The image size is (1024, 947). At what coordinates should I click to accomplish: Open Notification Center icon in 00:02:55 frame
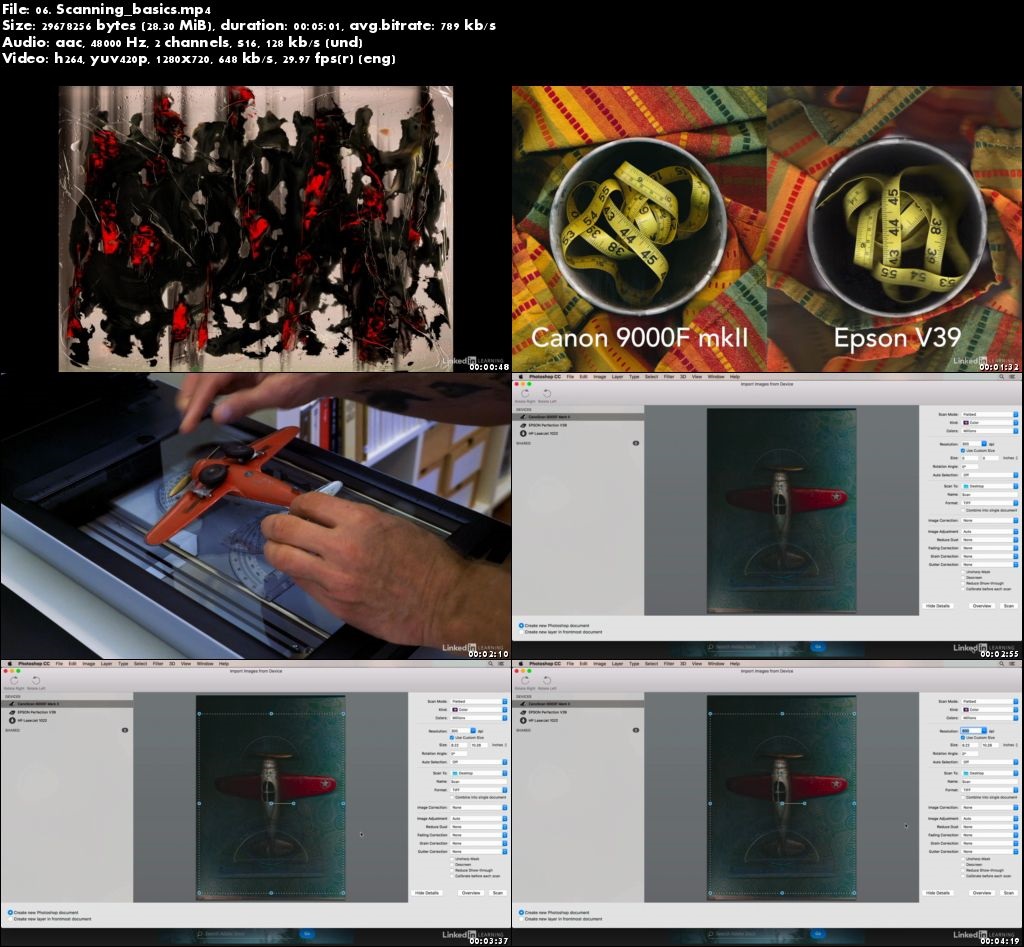1012,377
